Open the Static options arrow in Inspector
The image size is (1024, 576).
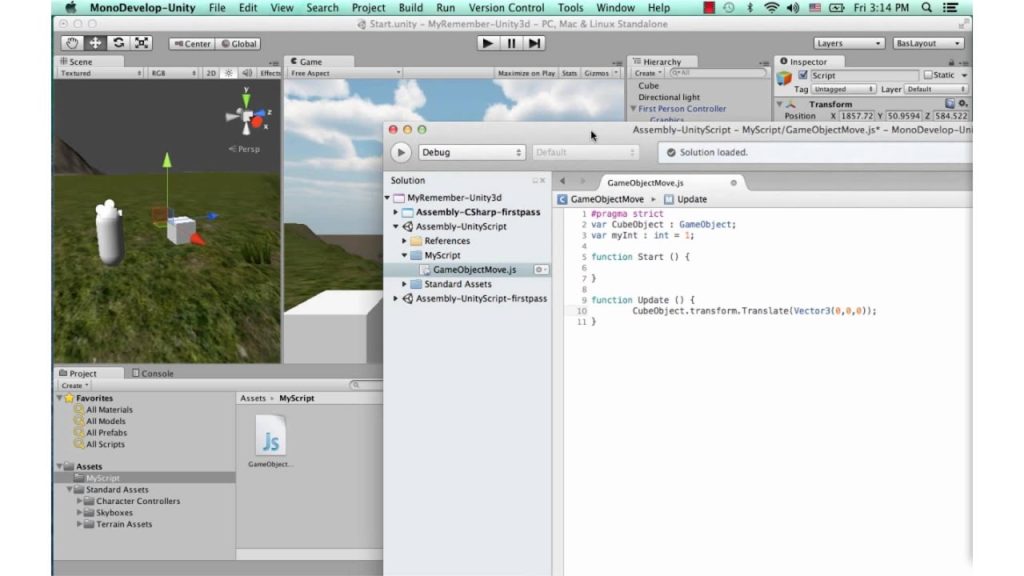click(x=964, y=76)
